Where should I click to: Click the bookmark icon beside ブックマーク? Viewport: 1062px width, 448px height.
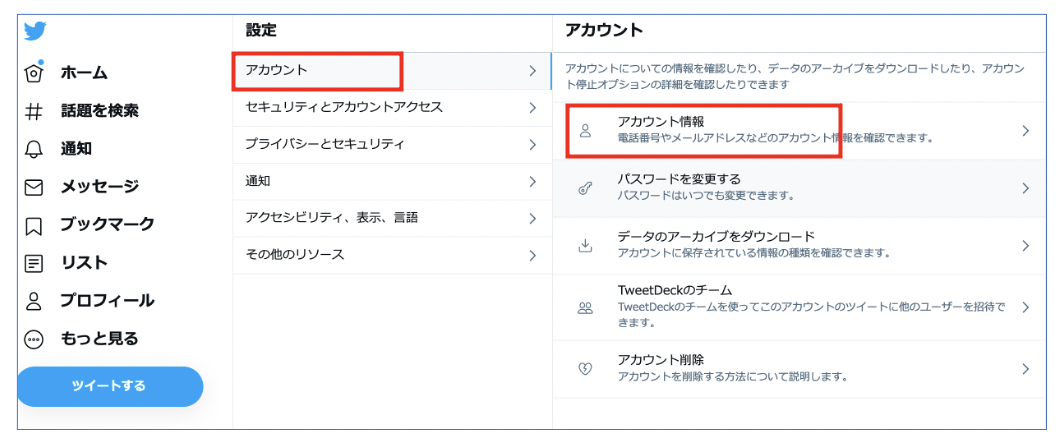[x=34, y=225]
